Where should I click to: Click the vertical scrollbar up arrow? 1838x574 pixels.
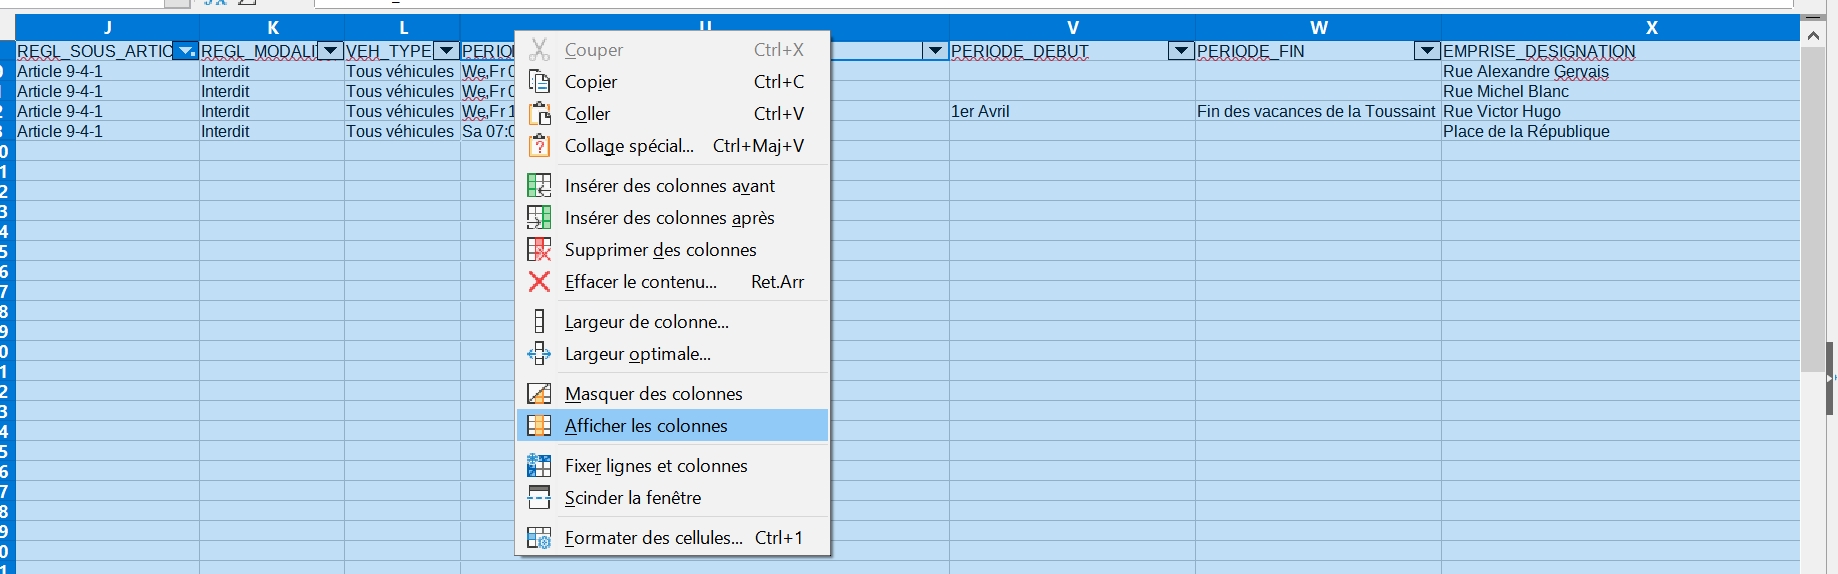[1813, 35]
